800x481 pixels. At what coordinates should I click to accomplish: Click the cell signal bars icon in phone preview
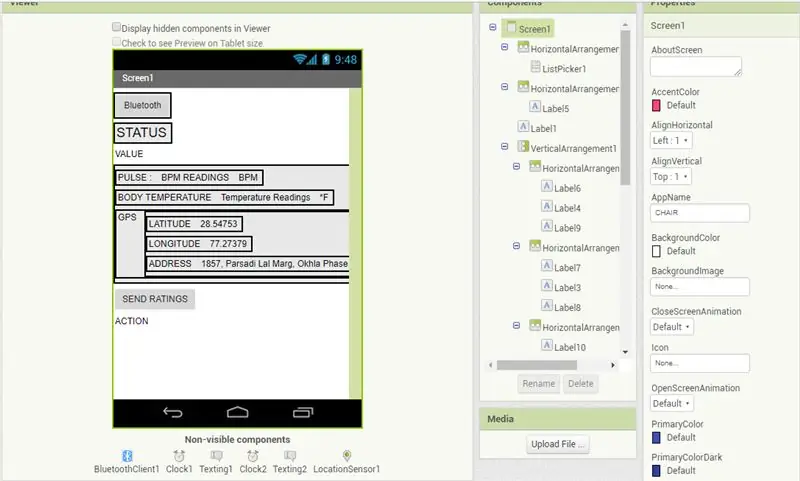point(311,60)
